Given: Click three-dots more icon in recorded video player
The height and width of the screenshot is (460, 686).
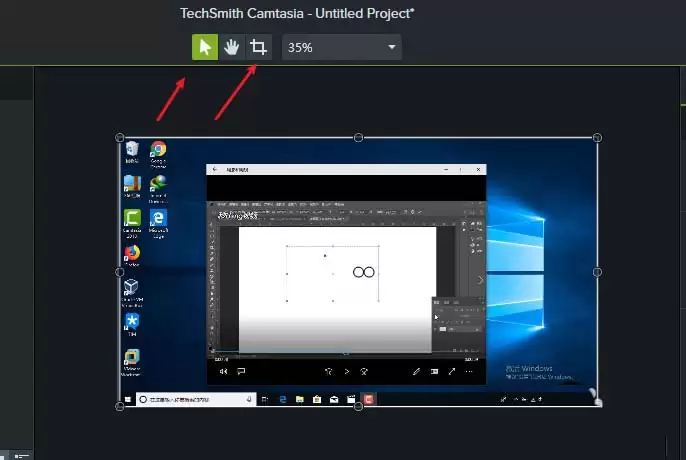Looking at the screenshot, I should pyautogui.click(x=469, y=372).
